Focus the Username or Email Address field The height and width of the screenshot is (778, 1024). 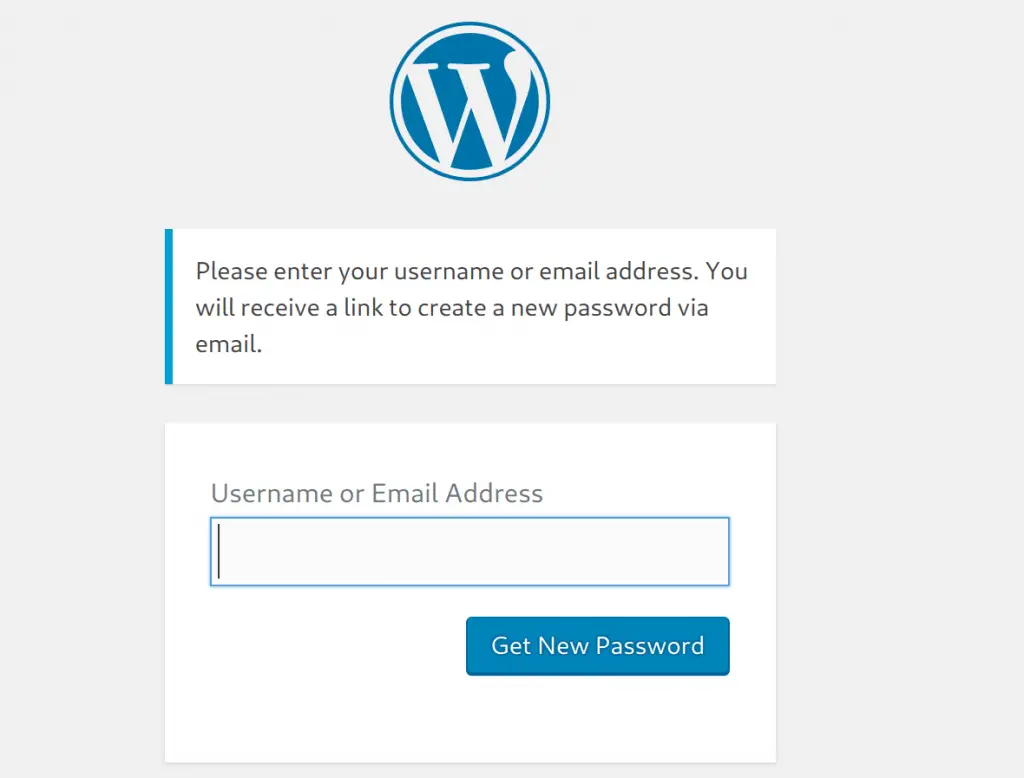point(470,551)
